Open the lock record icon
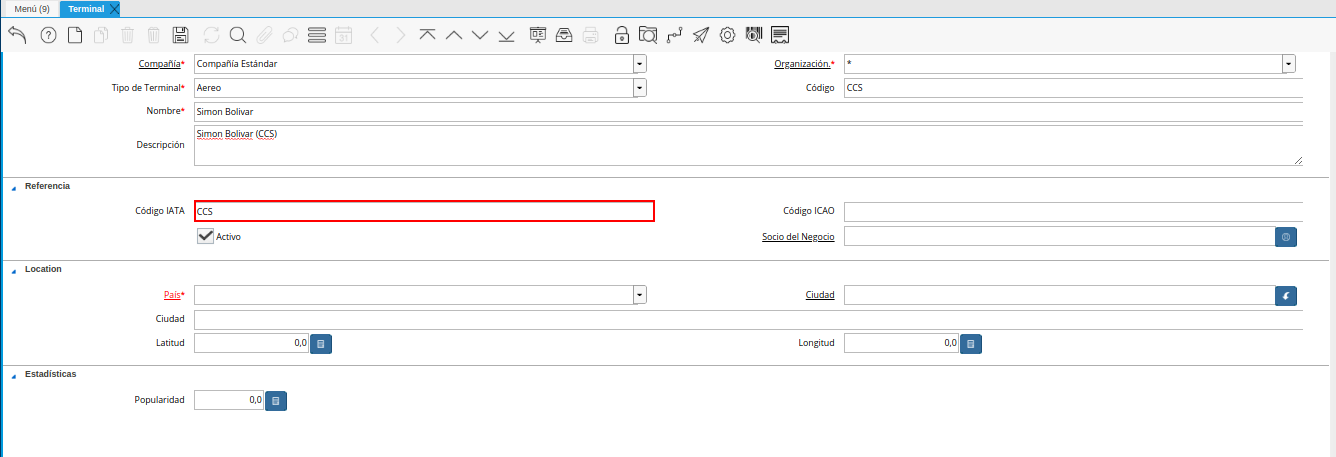1336x457 pixels. [622, 35]
